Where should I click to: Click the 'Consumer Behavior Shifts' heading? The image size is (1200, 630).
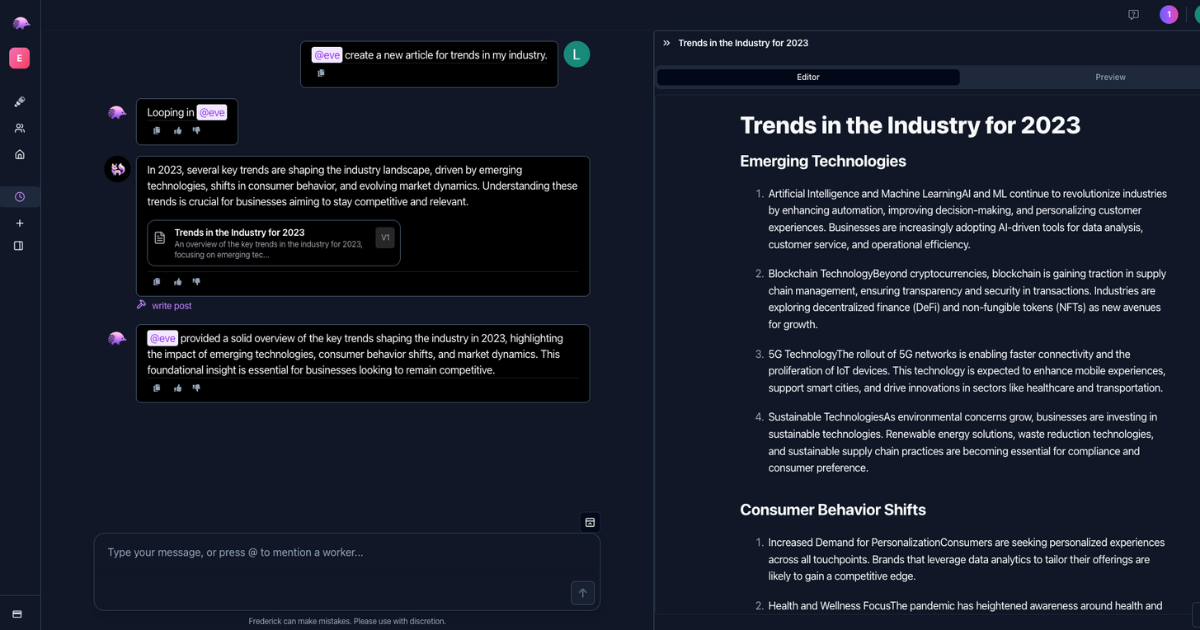[x=833, y=510]
